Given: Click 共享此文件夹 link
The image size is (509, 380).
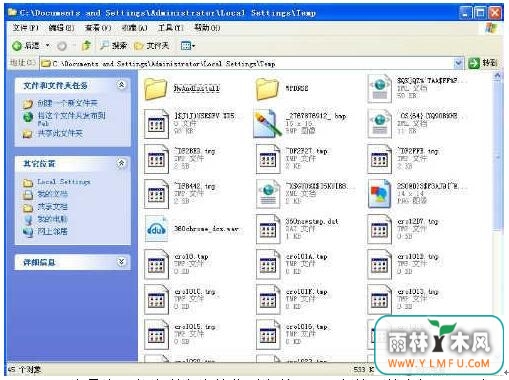Looking at the screenshot, I should [x=60, y=134].
